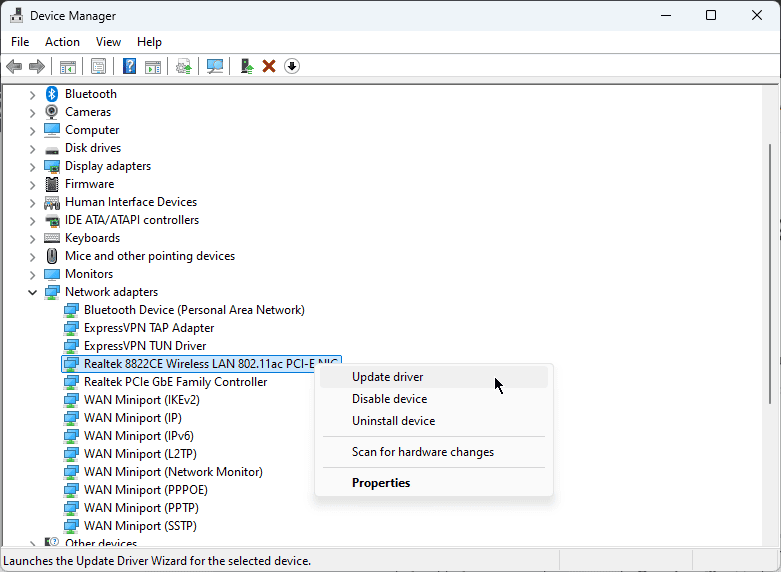Expand Mice and other pointing devices chevron
Viewport: 781px width, 572px height.
[32, 257]
